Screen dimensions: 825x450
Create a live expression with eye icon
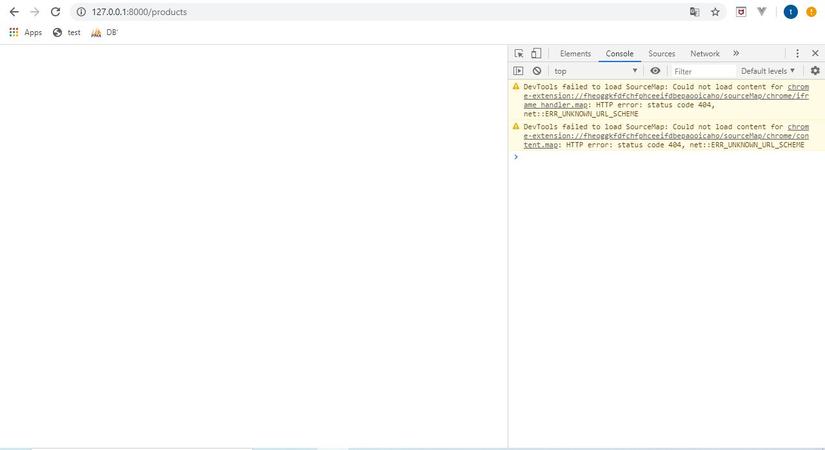(x=655, y=71)
